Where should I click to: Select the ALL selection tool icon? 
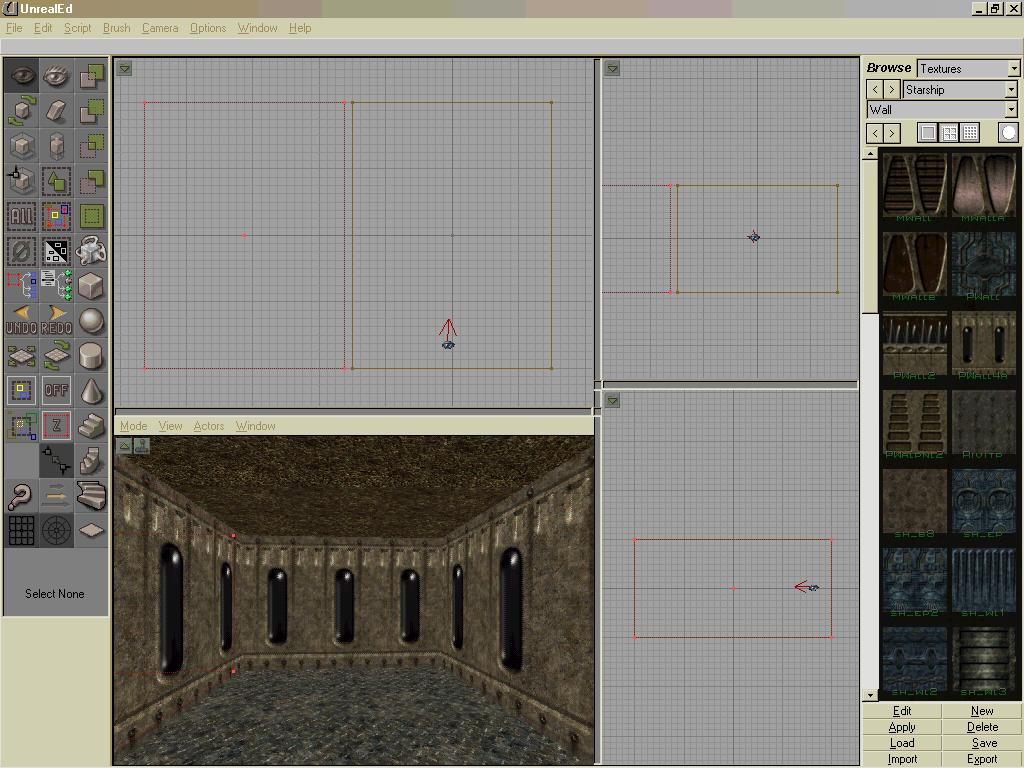(21, 216)
